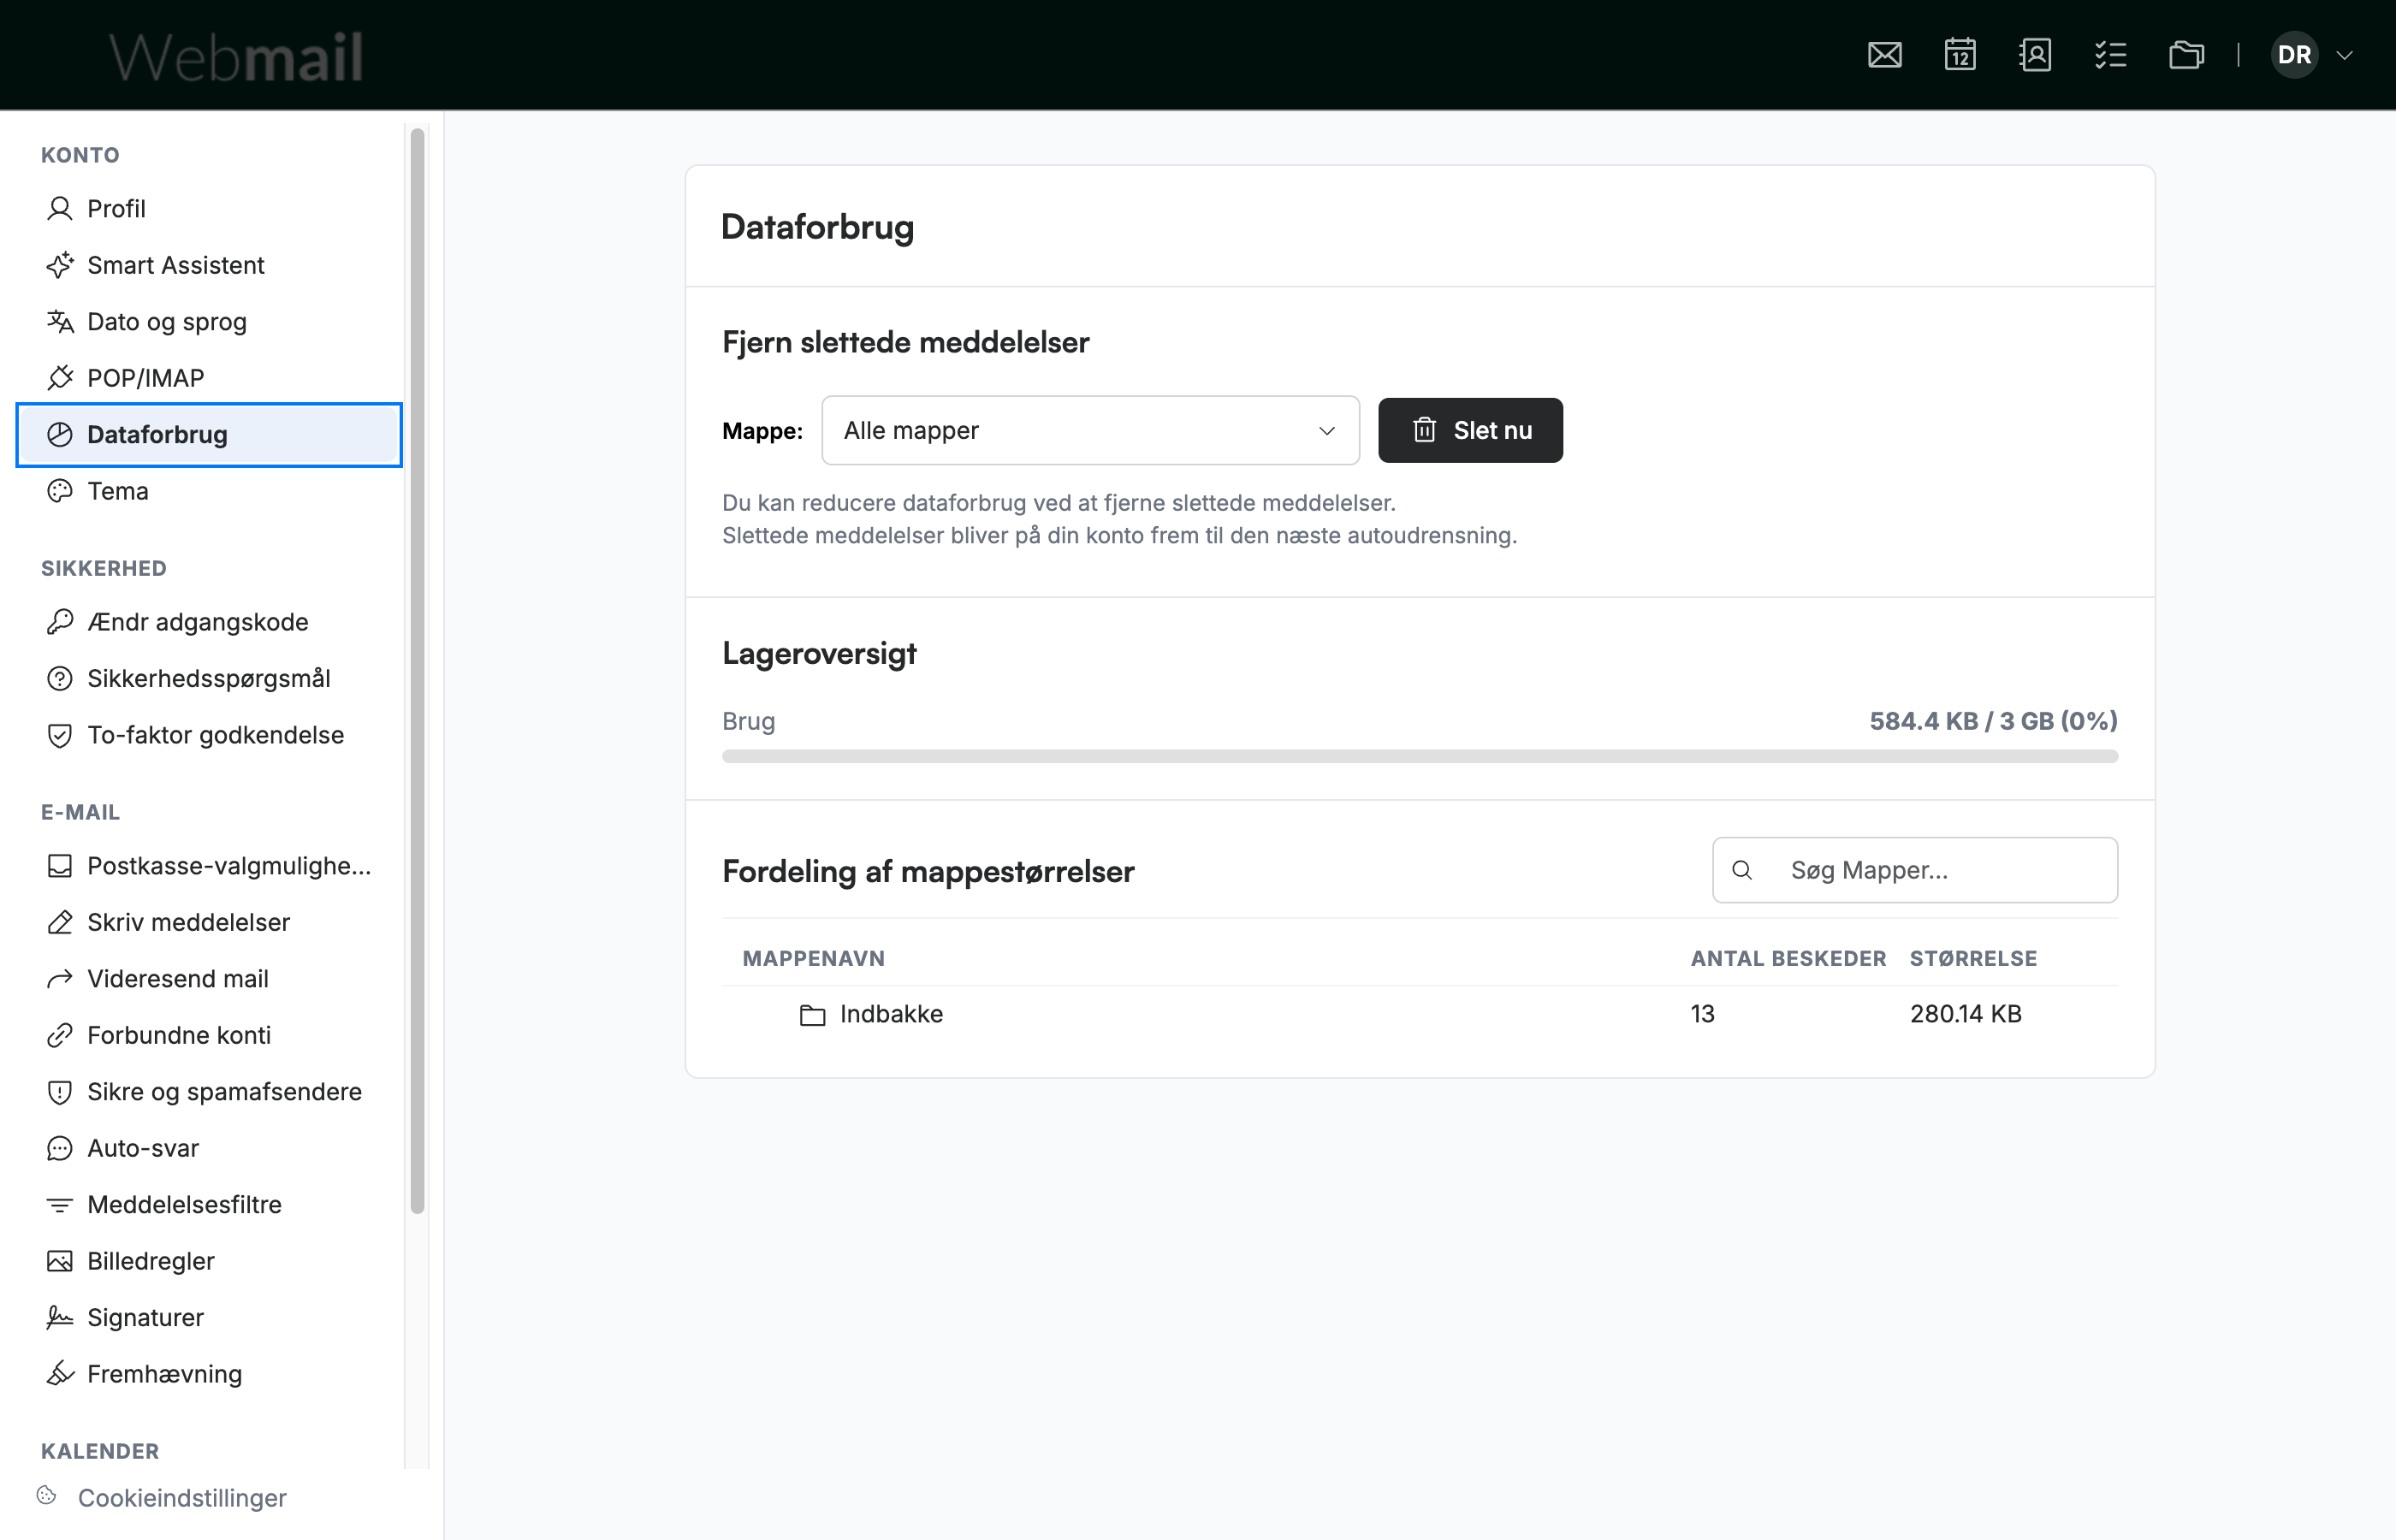2396x1540 pixels.
Task: Click the Auto-svar chat bubble icon
Action: point(60,1148)
